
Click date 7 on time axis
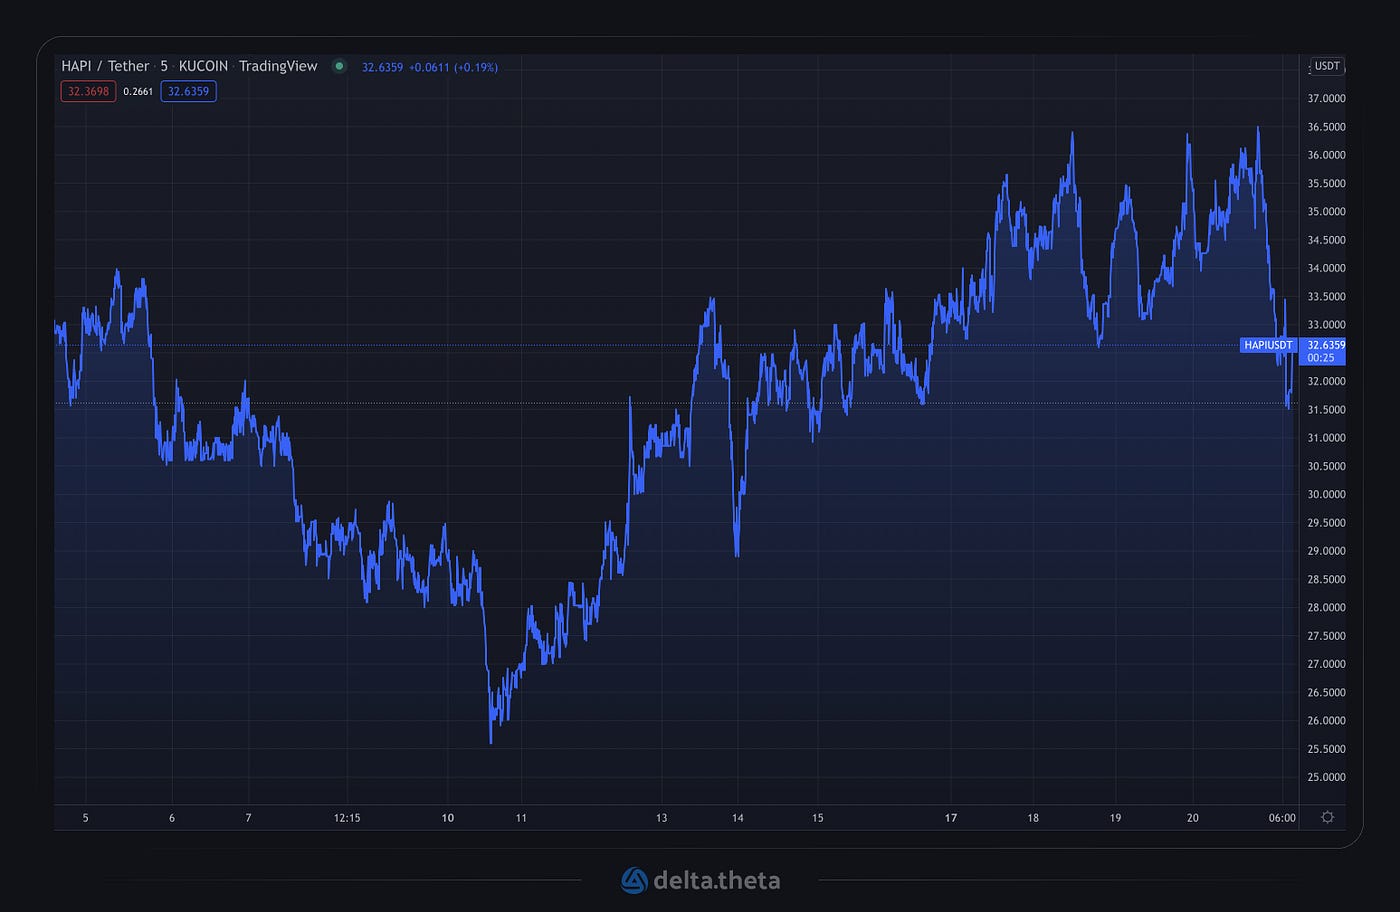click(249, 818)
